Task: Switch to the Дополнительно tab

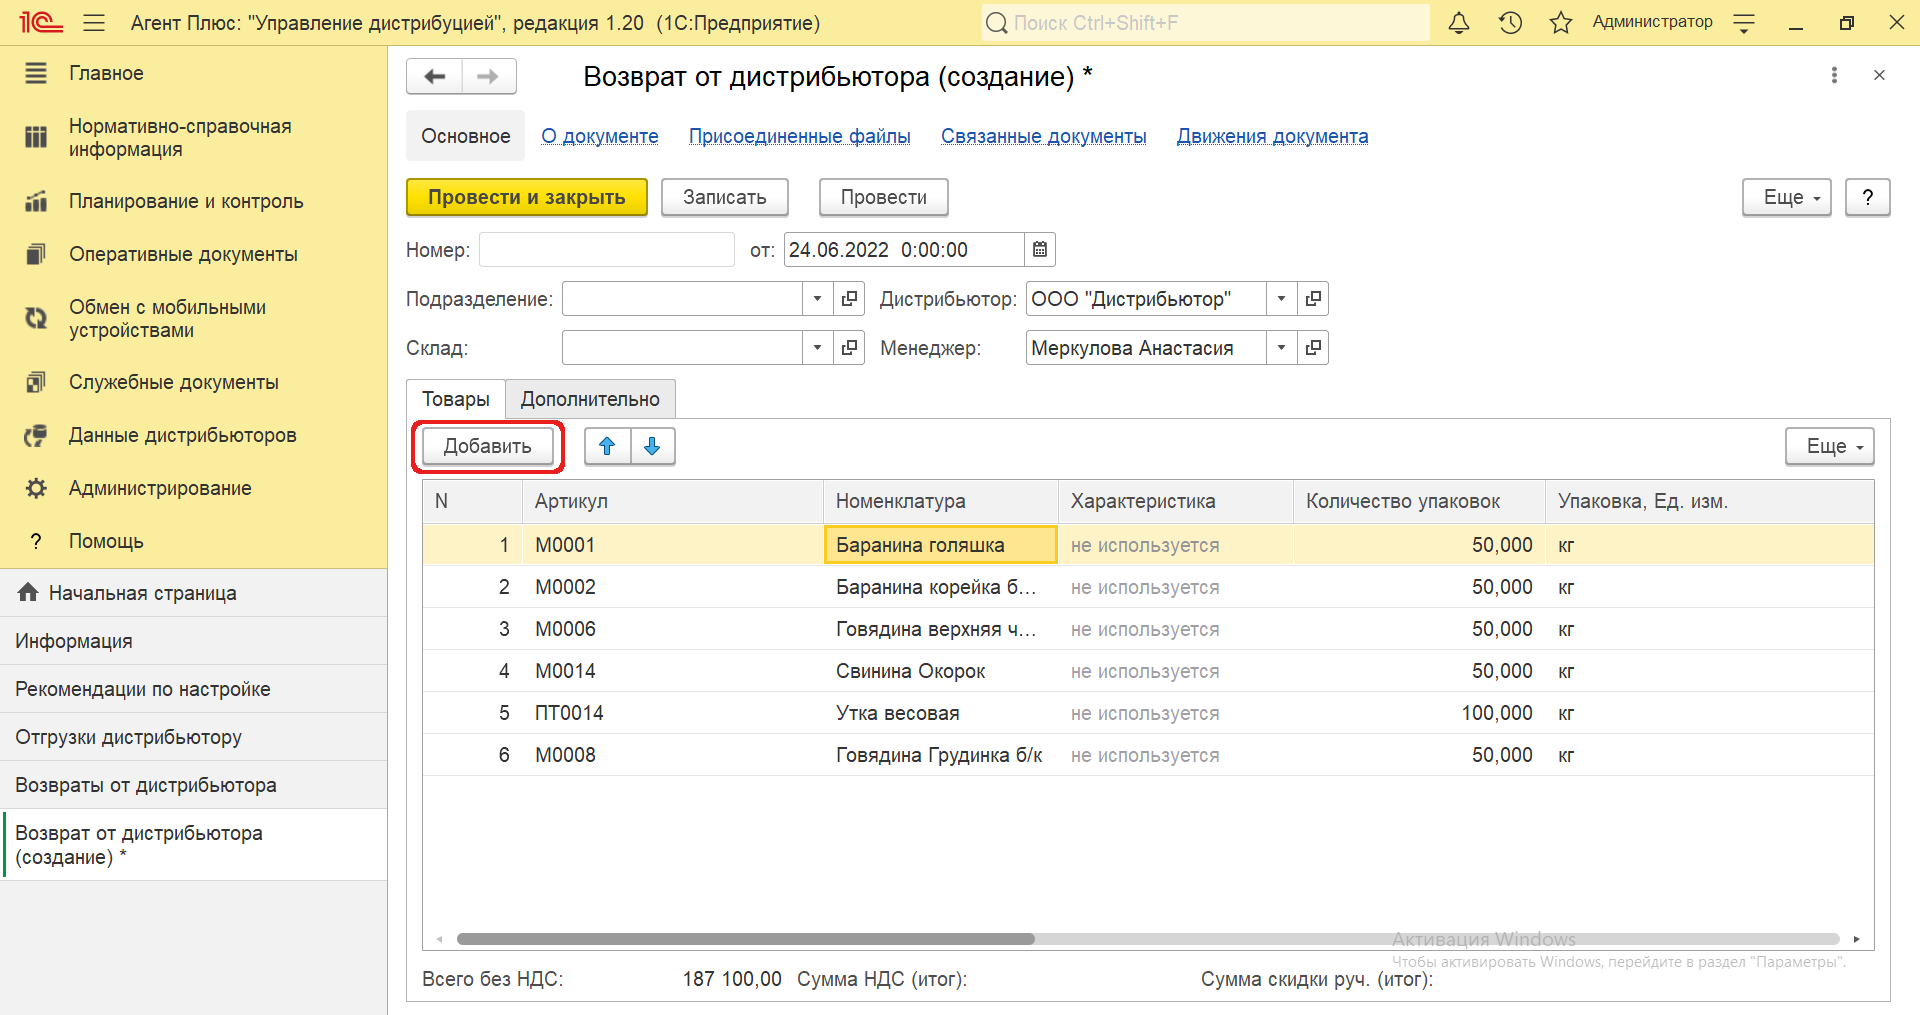Action: [590, 399]
